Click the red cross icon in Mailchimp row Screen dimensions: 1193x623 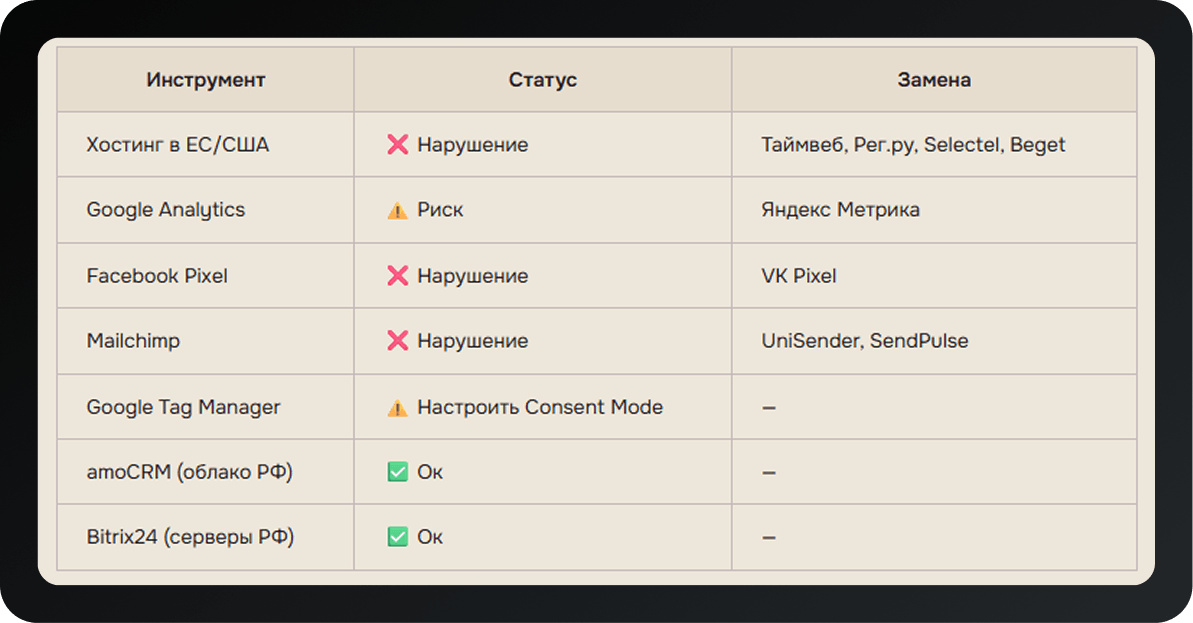[397, 341]
